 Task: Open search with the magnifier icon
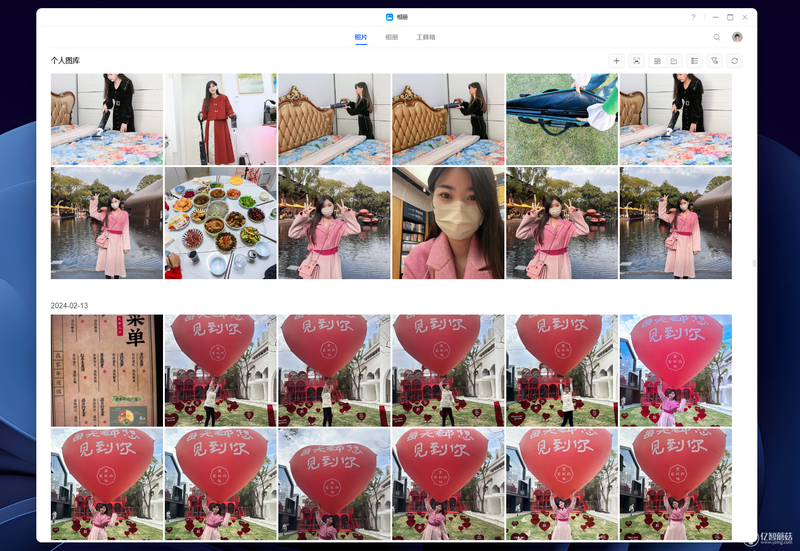(x=717, y=37)
